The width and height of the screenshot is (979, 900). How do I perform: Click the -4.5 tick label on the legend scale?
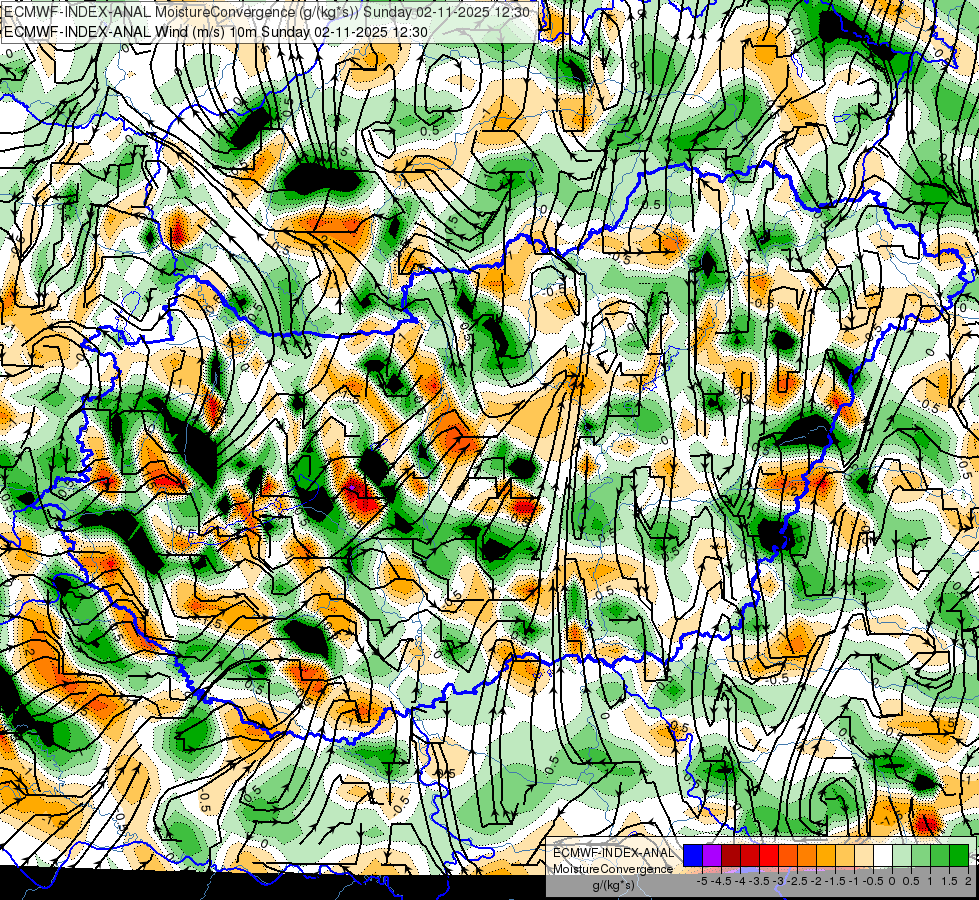click(x=721, y=881)
